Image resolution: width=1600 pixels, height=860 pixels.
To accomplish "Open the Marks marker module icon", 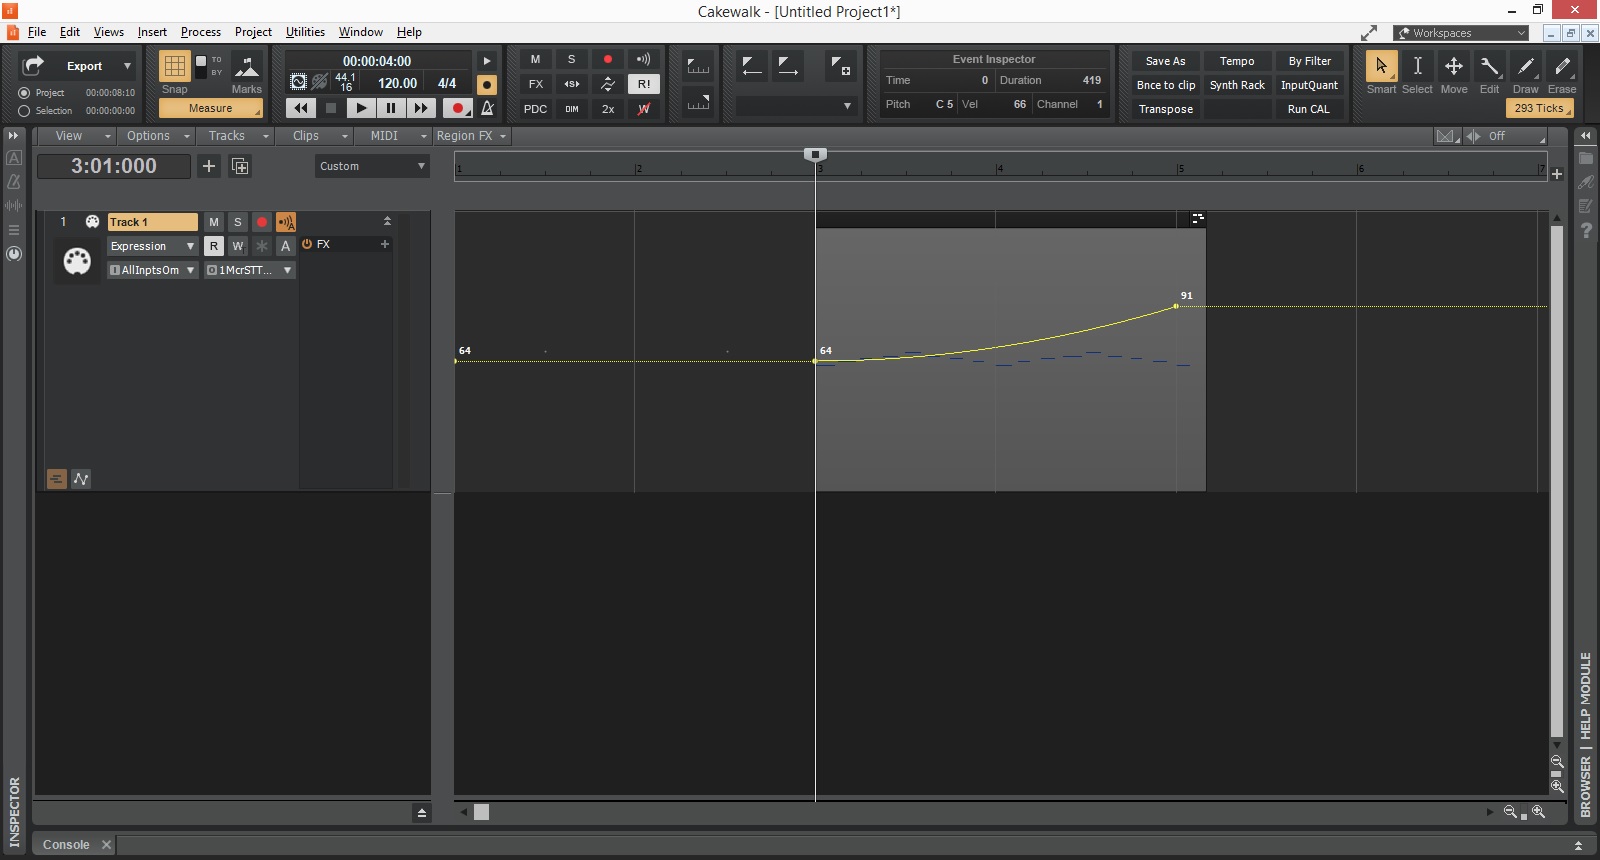I will pyautogui.click(x=246, y=67).
